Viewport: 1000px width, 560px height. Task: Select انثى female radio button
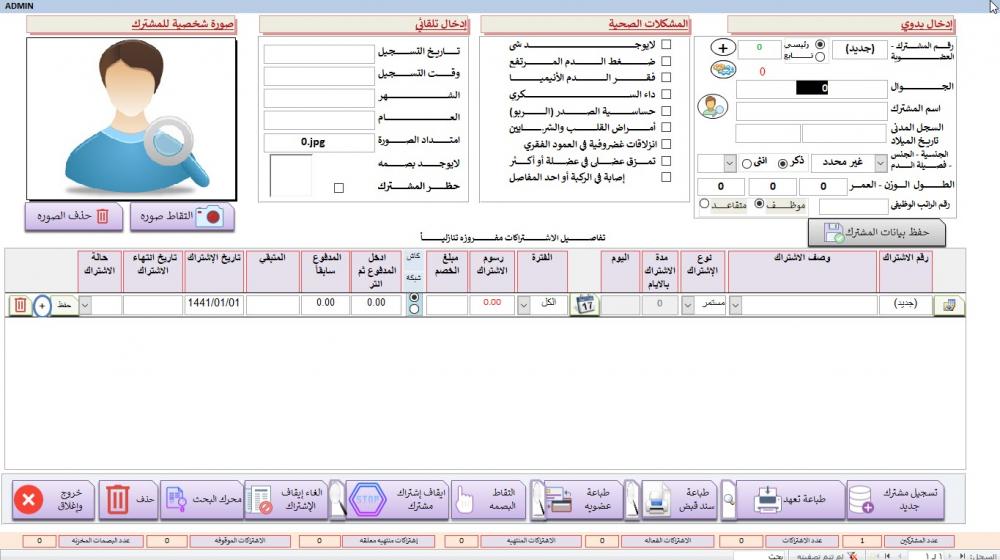click(x=747, y=164)
